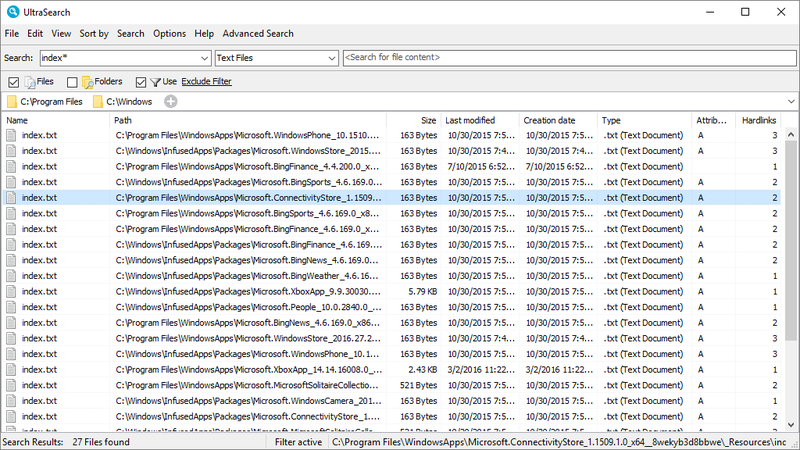
Task: Click the C:\Program Files folder icon
Action: coord(12,101)
